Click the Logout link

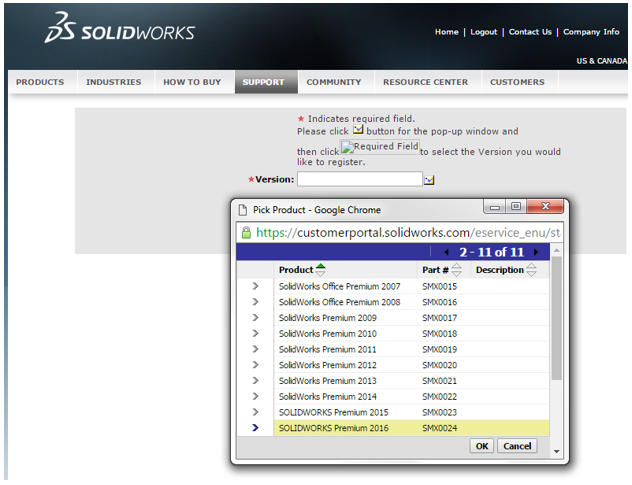(x=484, y=32)
